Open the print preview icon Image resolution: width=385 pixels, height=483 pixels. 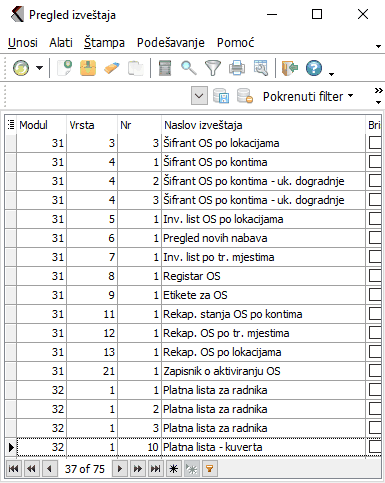pos(261,68)
